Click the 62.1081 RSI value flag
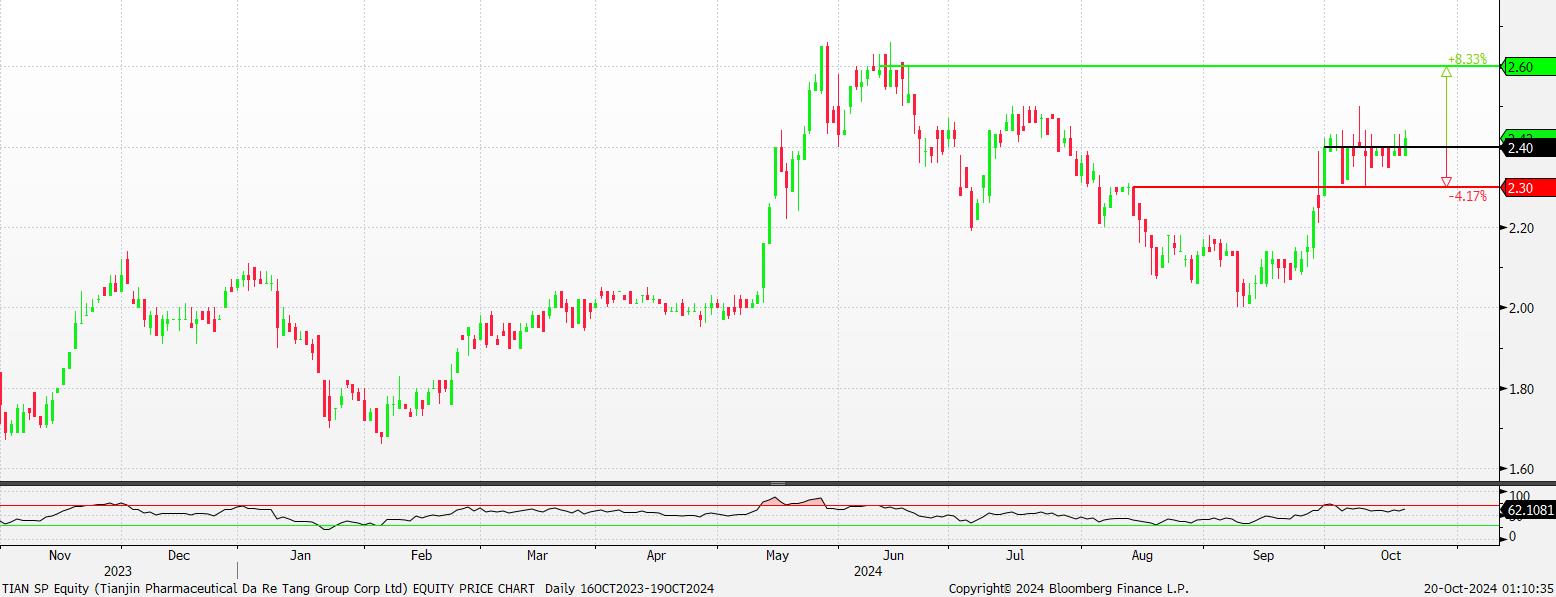This screenshot has height=597, width=1556. (x=1529, y=509)
